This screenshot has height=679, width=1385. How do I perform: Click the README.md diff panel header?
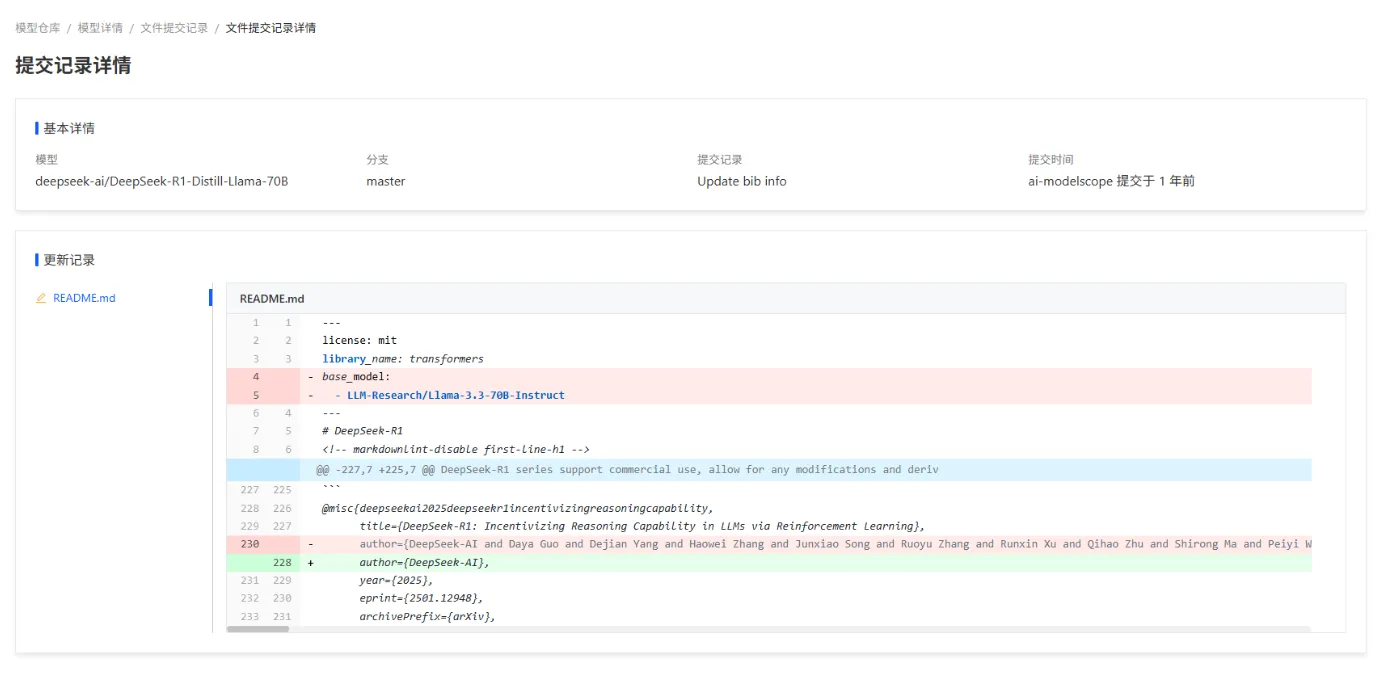pos(786,298)
